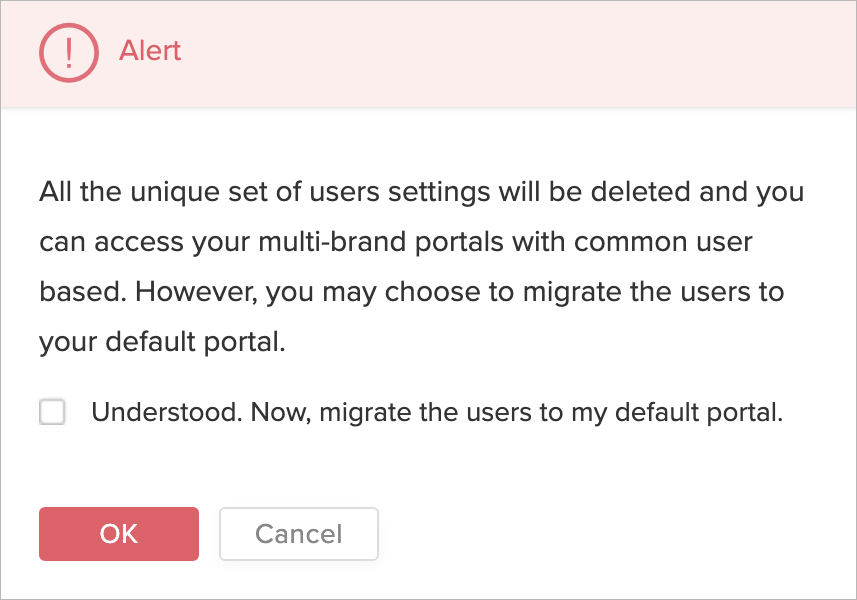
Task: Click the "Alert" title text
Action: pos(150,51)
